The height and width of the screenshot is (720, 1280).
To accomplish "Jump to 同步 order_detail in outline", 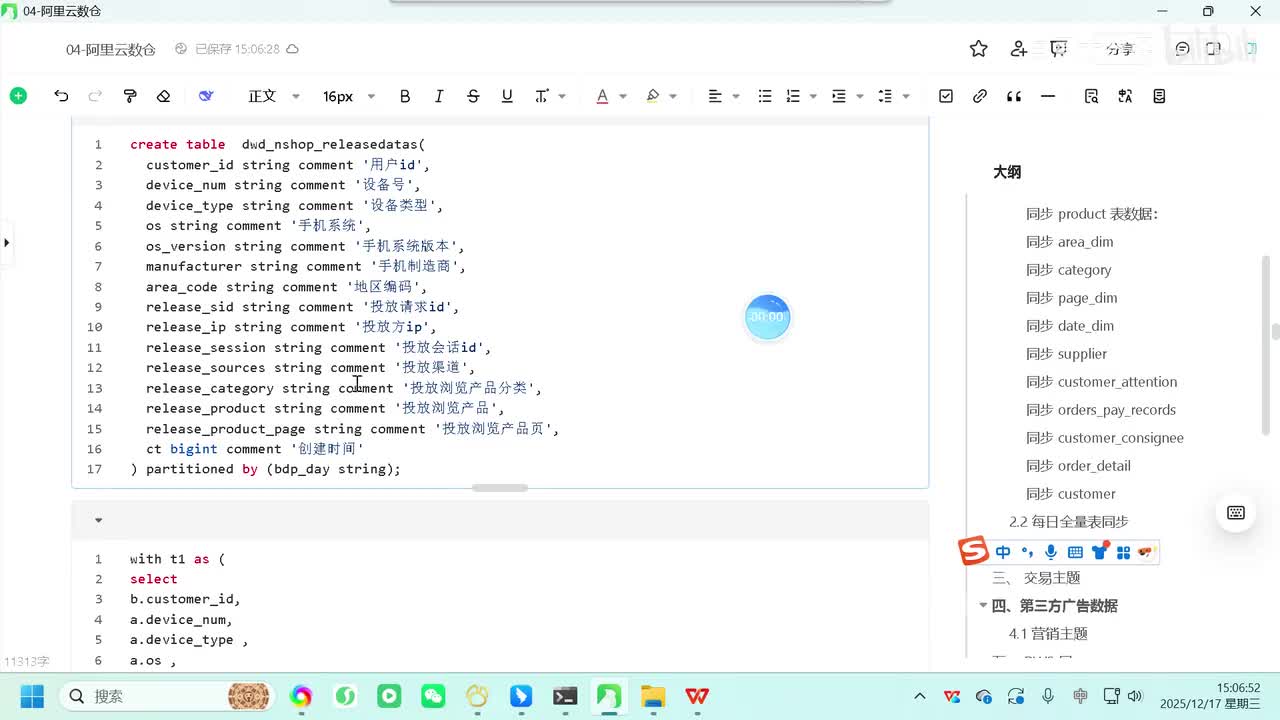I will pyautogui.click(x=1078, y=466).
